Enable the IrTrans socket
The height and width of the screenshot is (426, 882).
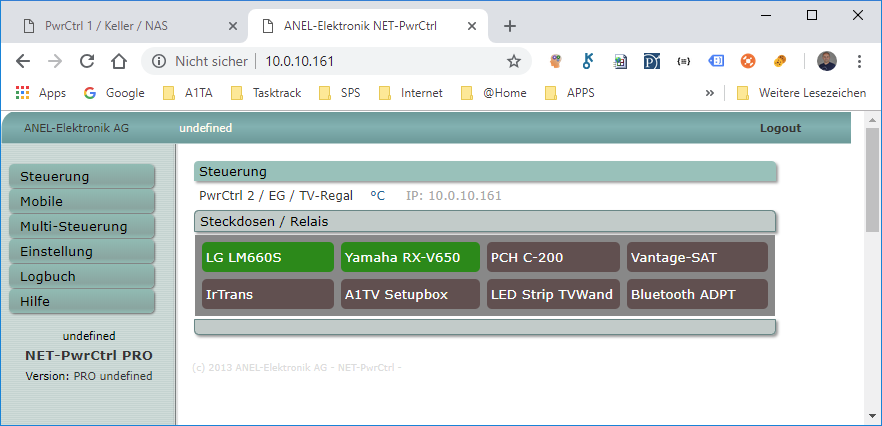[x=267, y=294]
